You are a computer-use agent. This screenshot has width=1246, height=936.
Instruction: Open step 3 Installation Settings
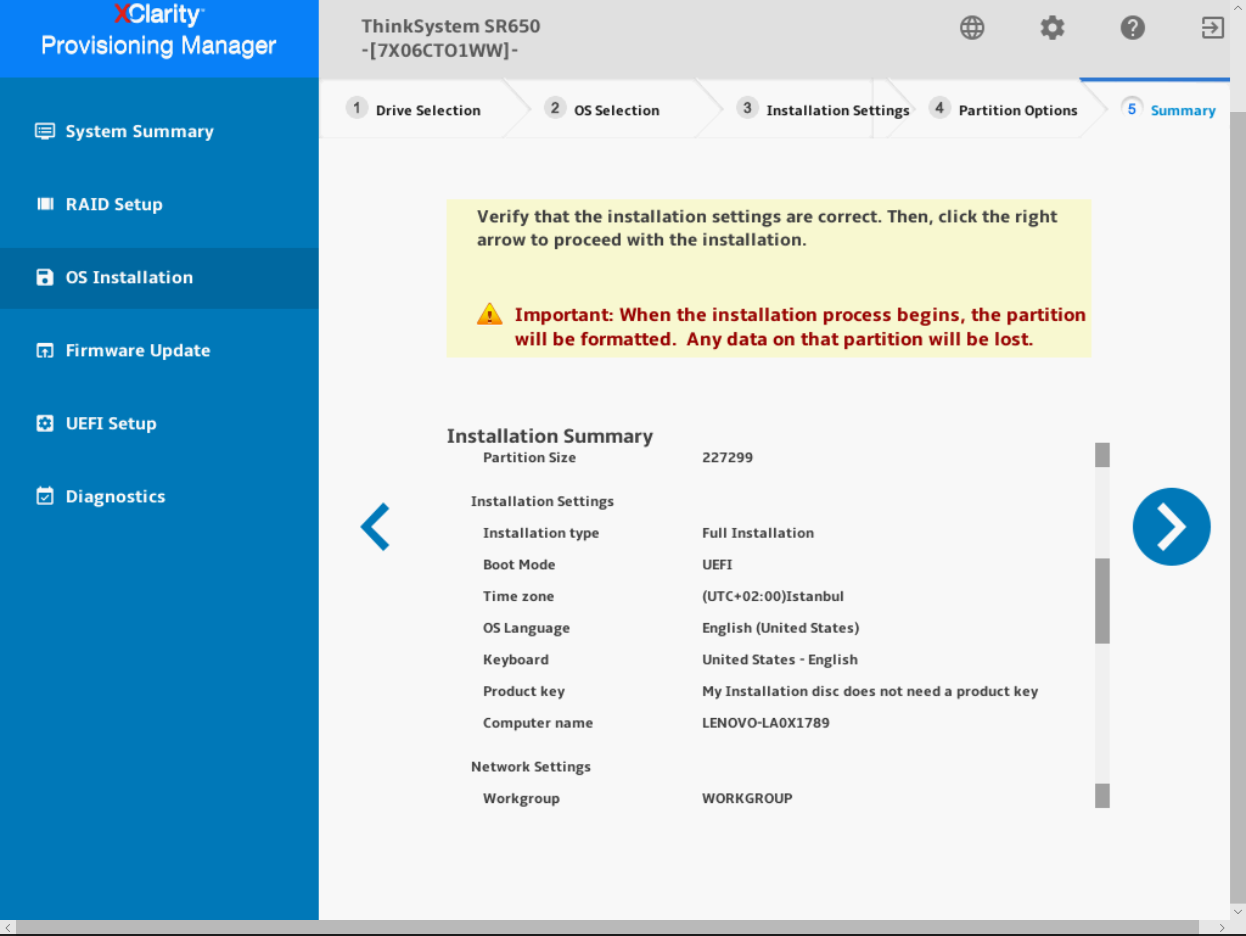click(823, 109)
